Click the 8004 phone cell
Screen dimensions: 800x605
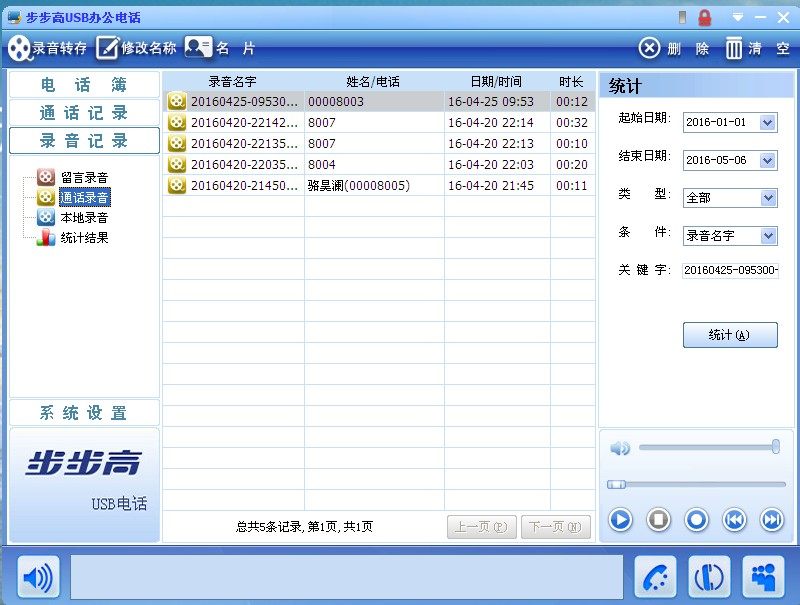pos(321,164)
